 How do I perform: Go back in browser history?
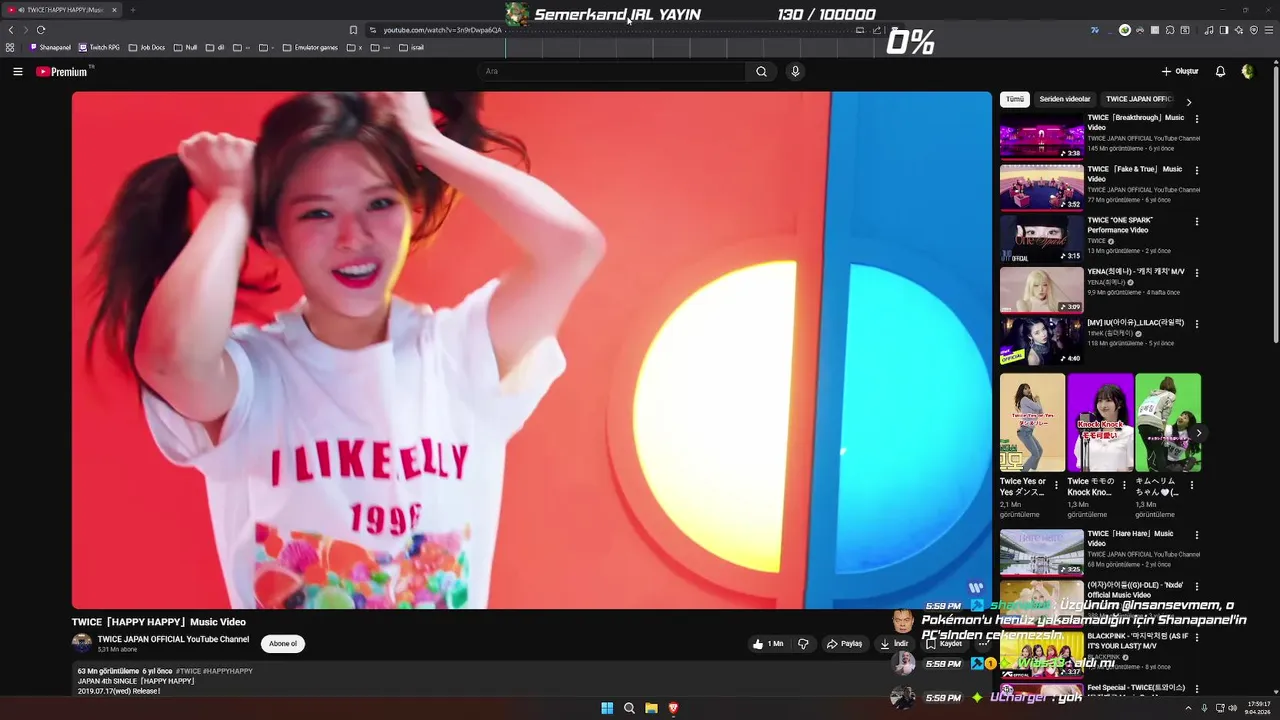(x=11, y=30)
